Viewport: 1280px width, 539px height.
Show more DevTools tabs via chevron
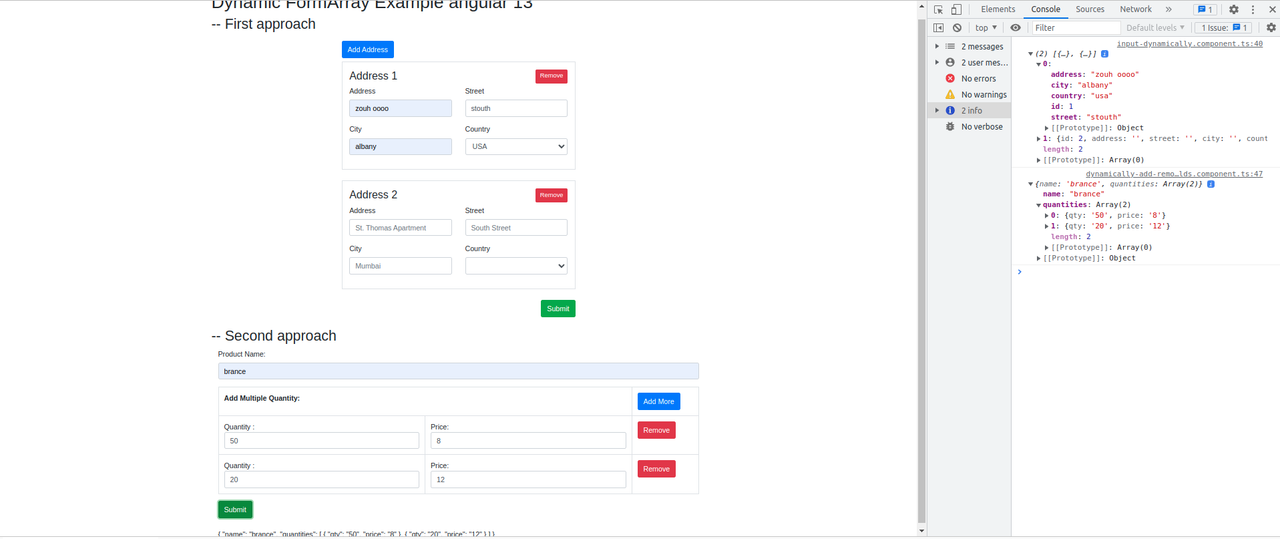click(x=1168, y=9)
